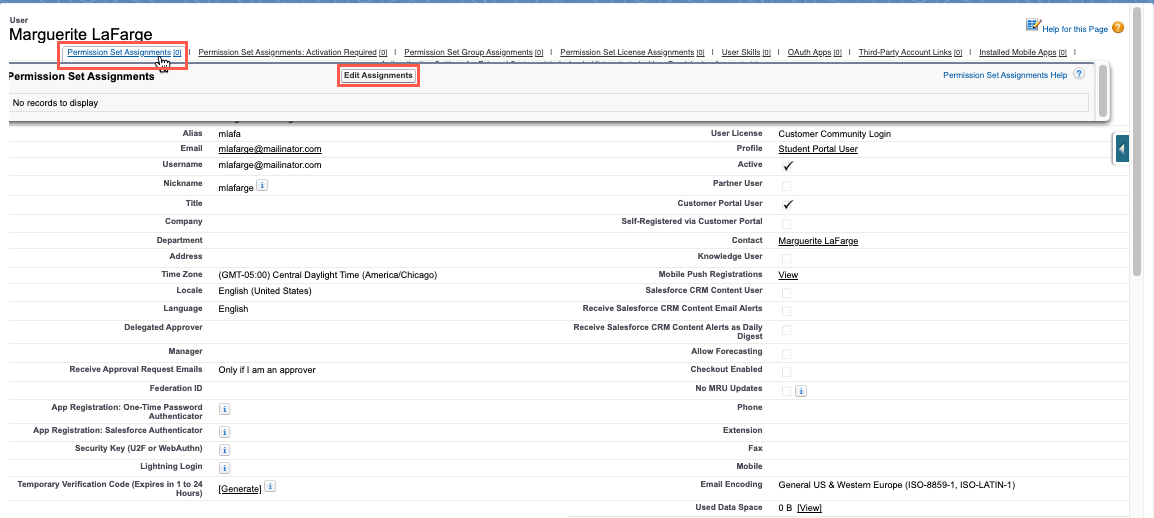Click Generate for the temporary verification code
1154x518 pixels.
[x=240, y=488]
